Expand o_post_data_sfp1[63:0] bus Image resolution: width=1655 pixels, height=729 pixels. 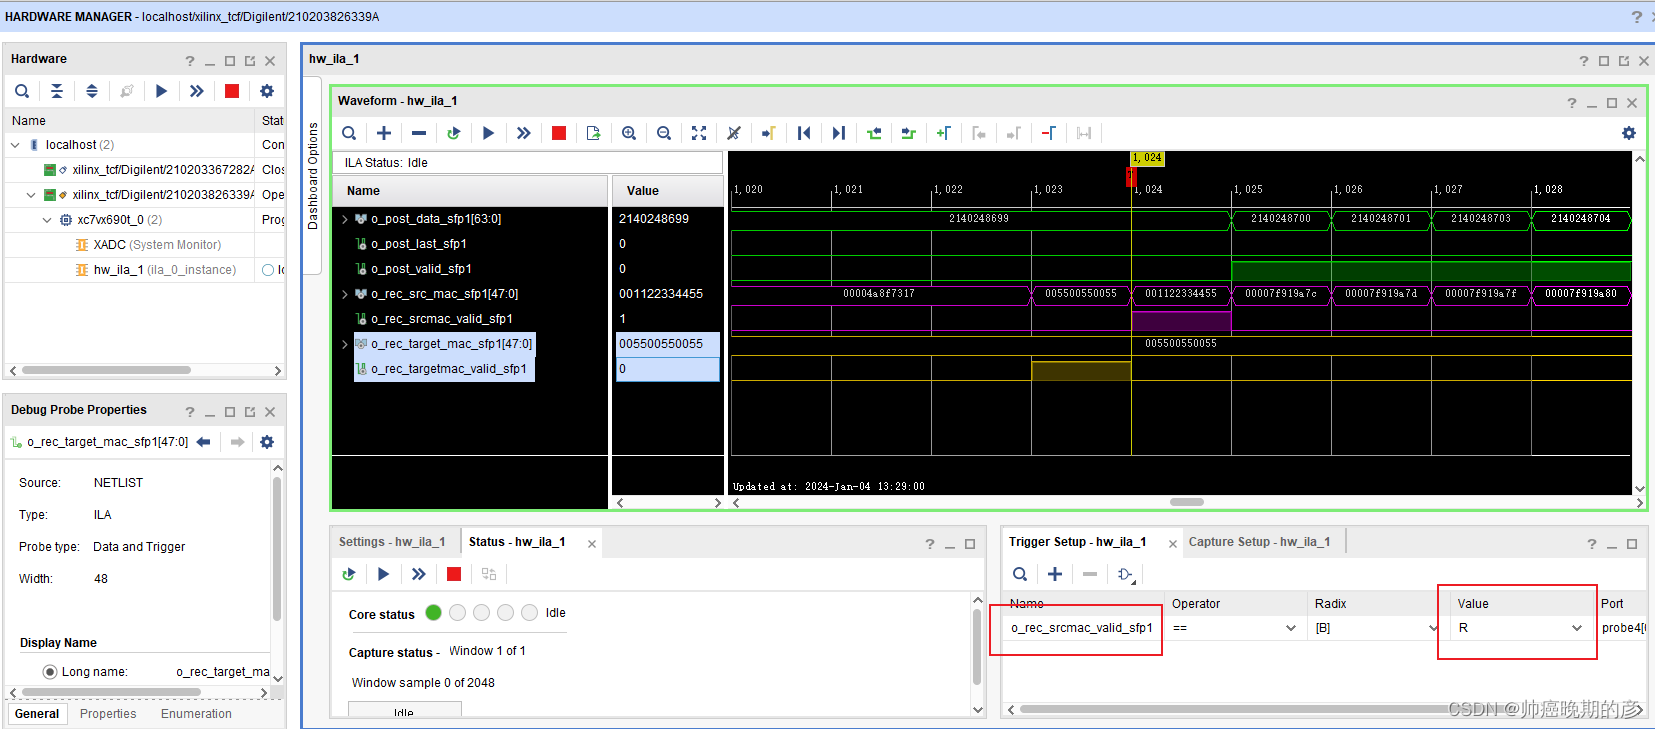pyautogui.click(x=345, y=219)
